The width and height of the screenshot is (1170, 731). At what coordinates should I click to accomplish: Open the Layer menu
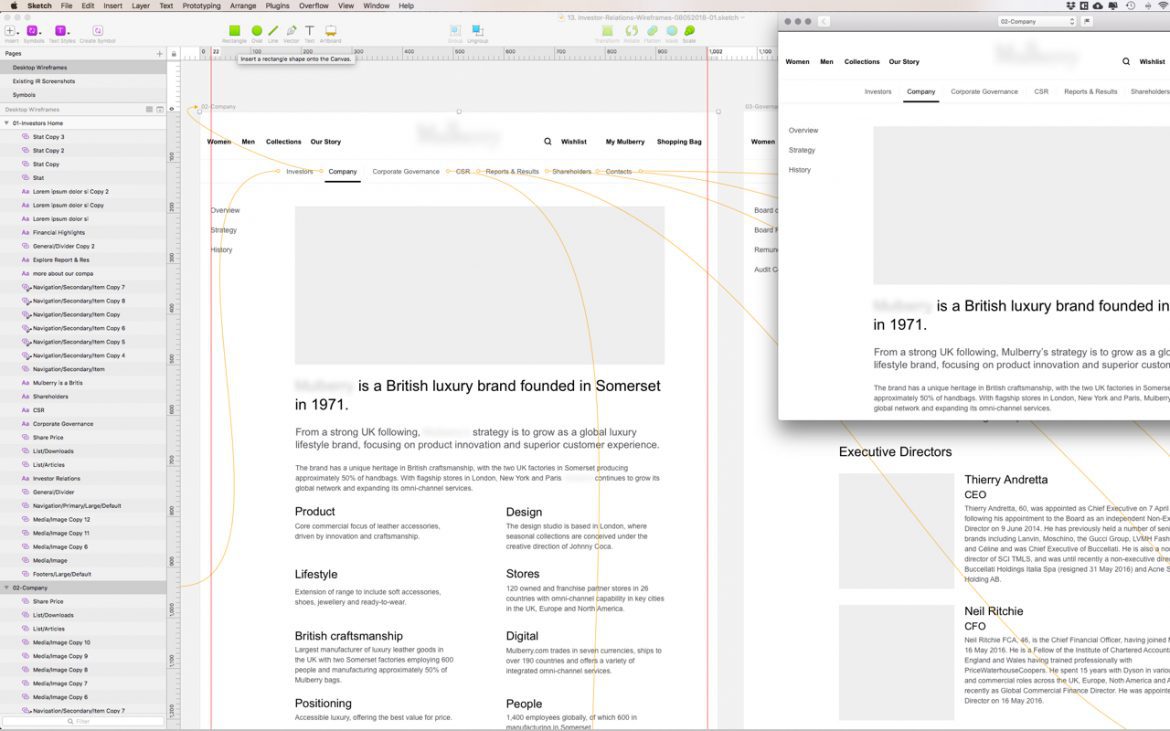click(141, 5)
